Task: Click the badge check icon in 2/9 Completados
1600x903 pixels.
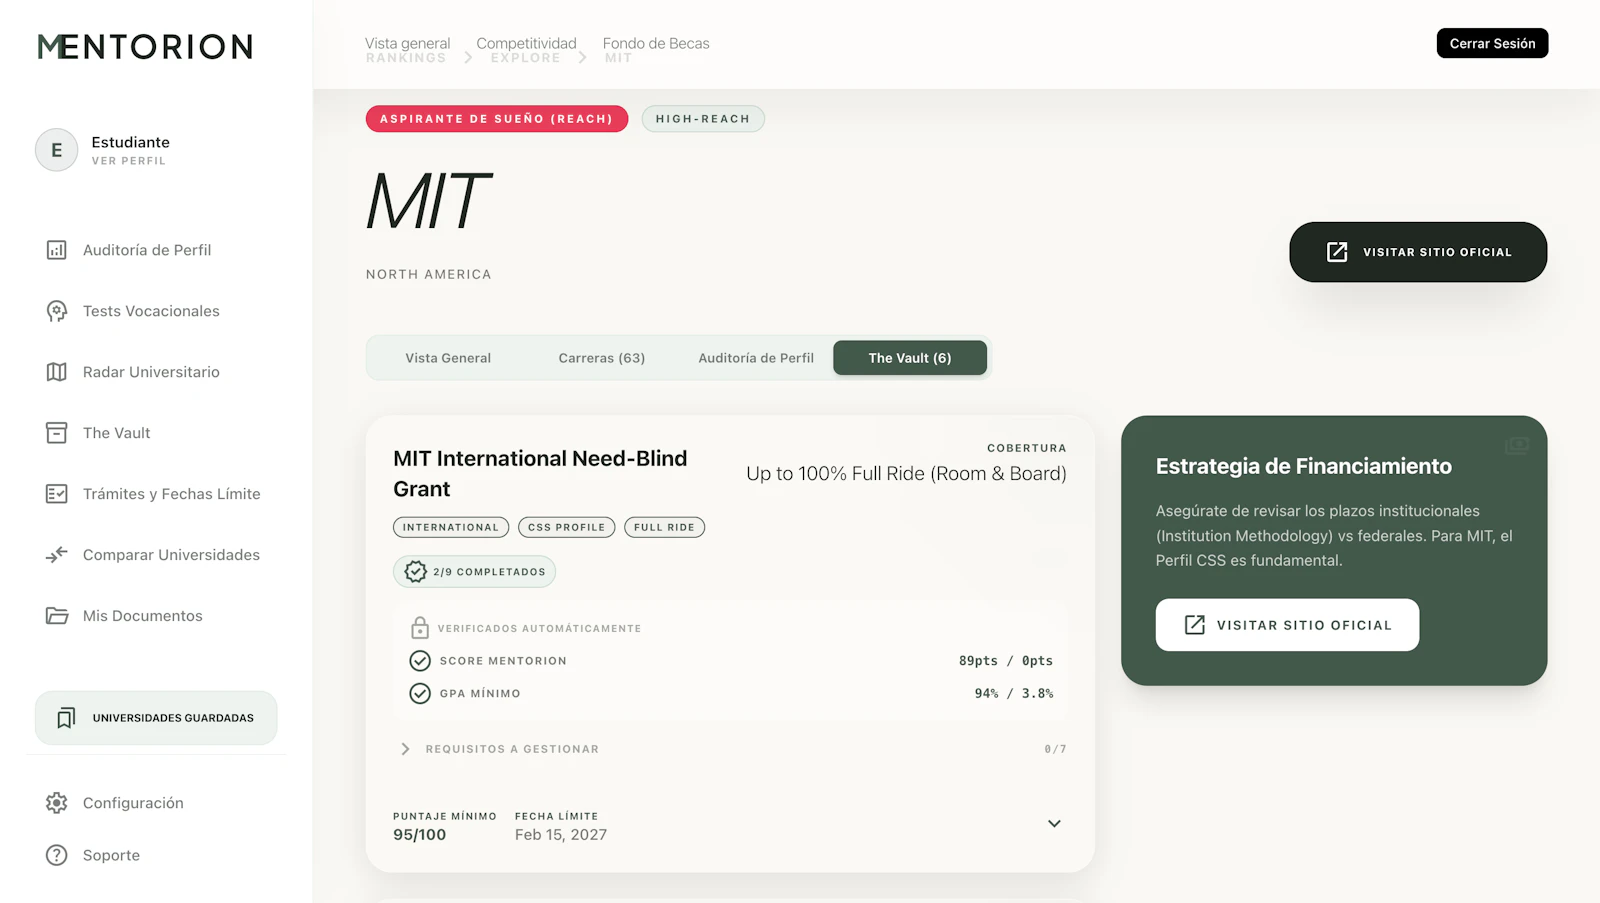Action: (x=416, y=571)
